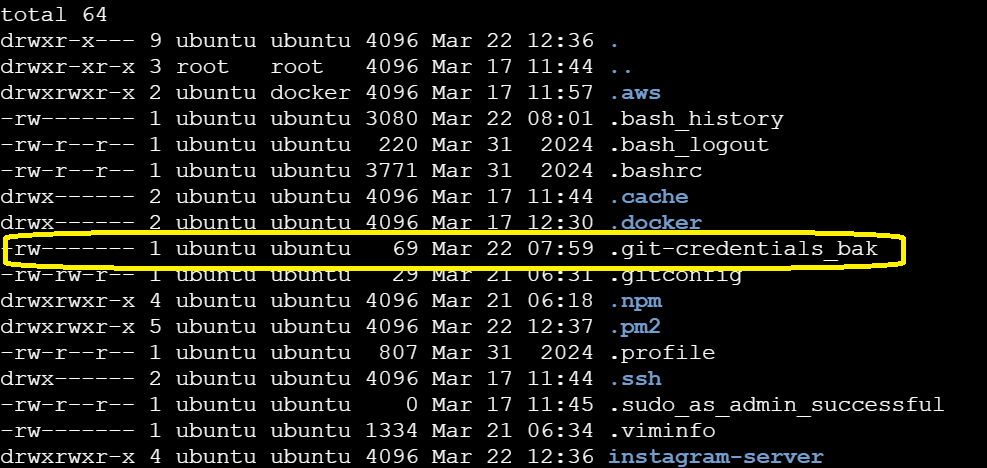Click the "root" owner text
The image size is (987, 468).
point(202,67)
